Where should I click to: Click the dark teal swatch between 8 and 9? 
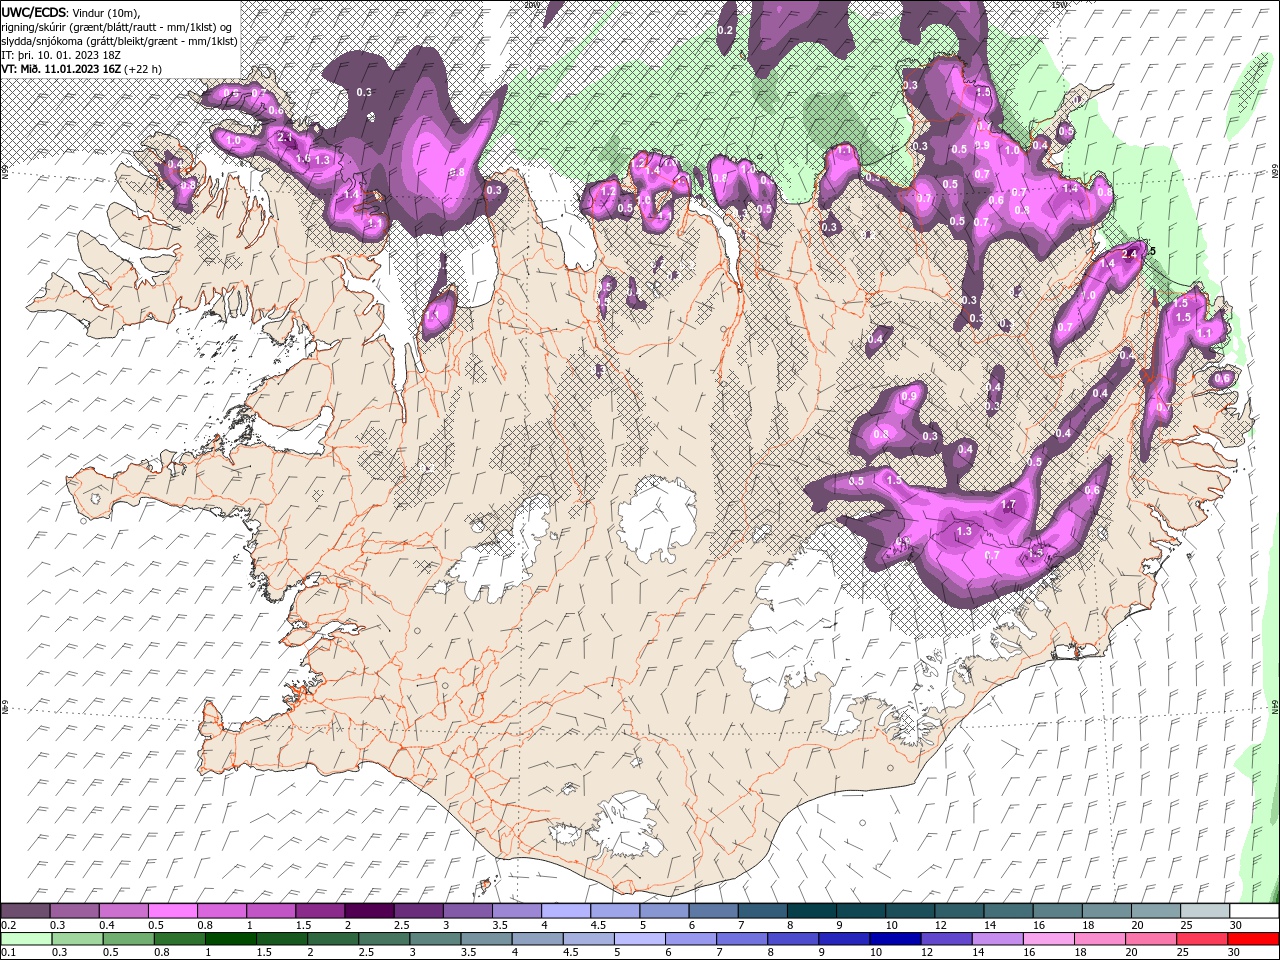tap(810, 911)
